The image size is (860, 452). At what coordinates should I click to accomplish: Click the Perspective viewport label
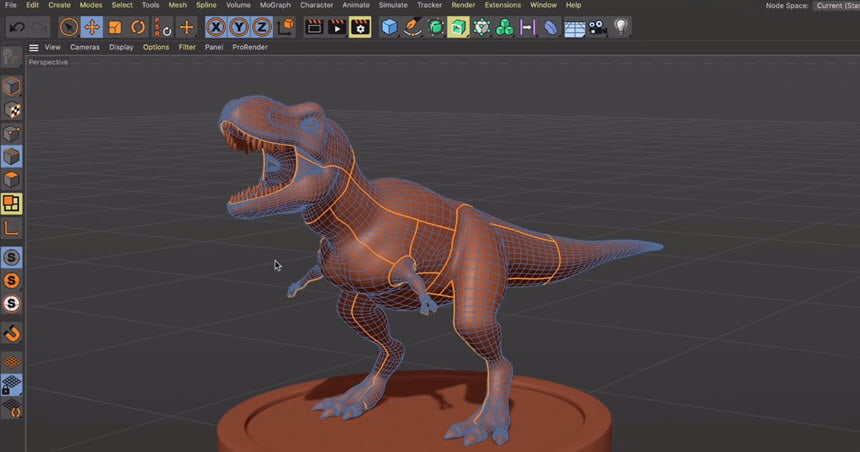[x=48, y=63]
